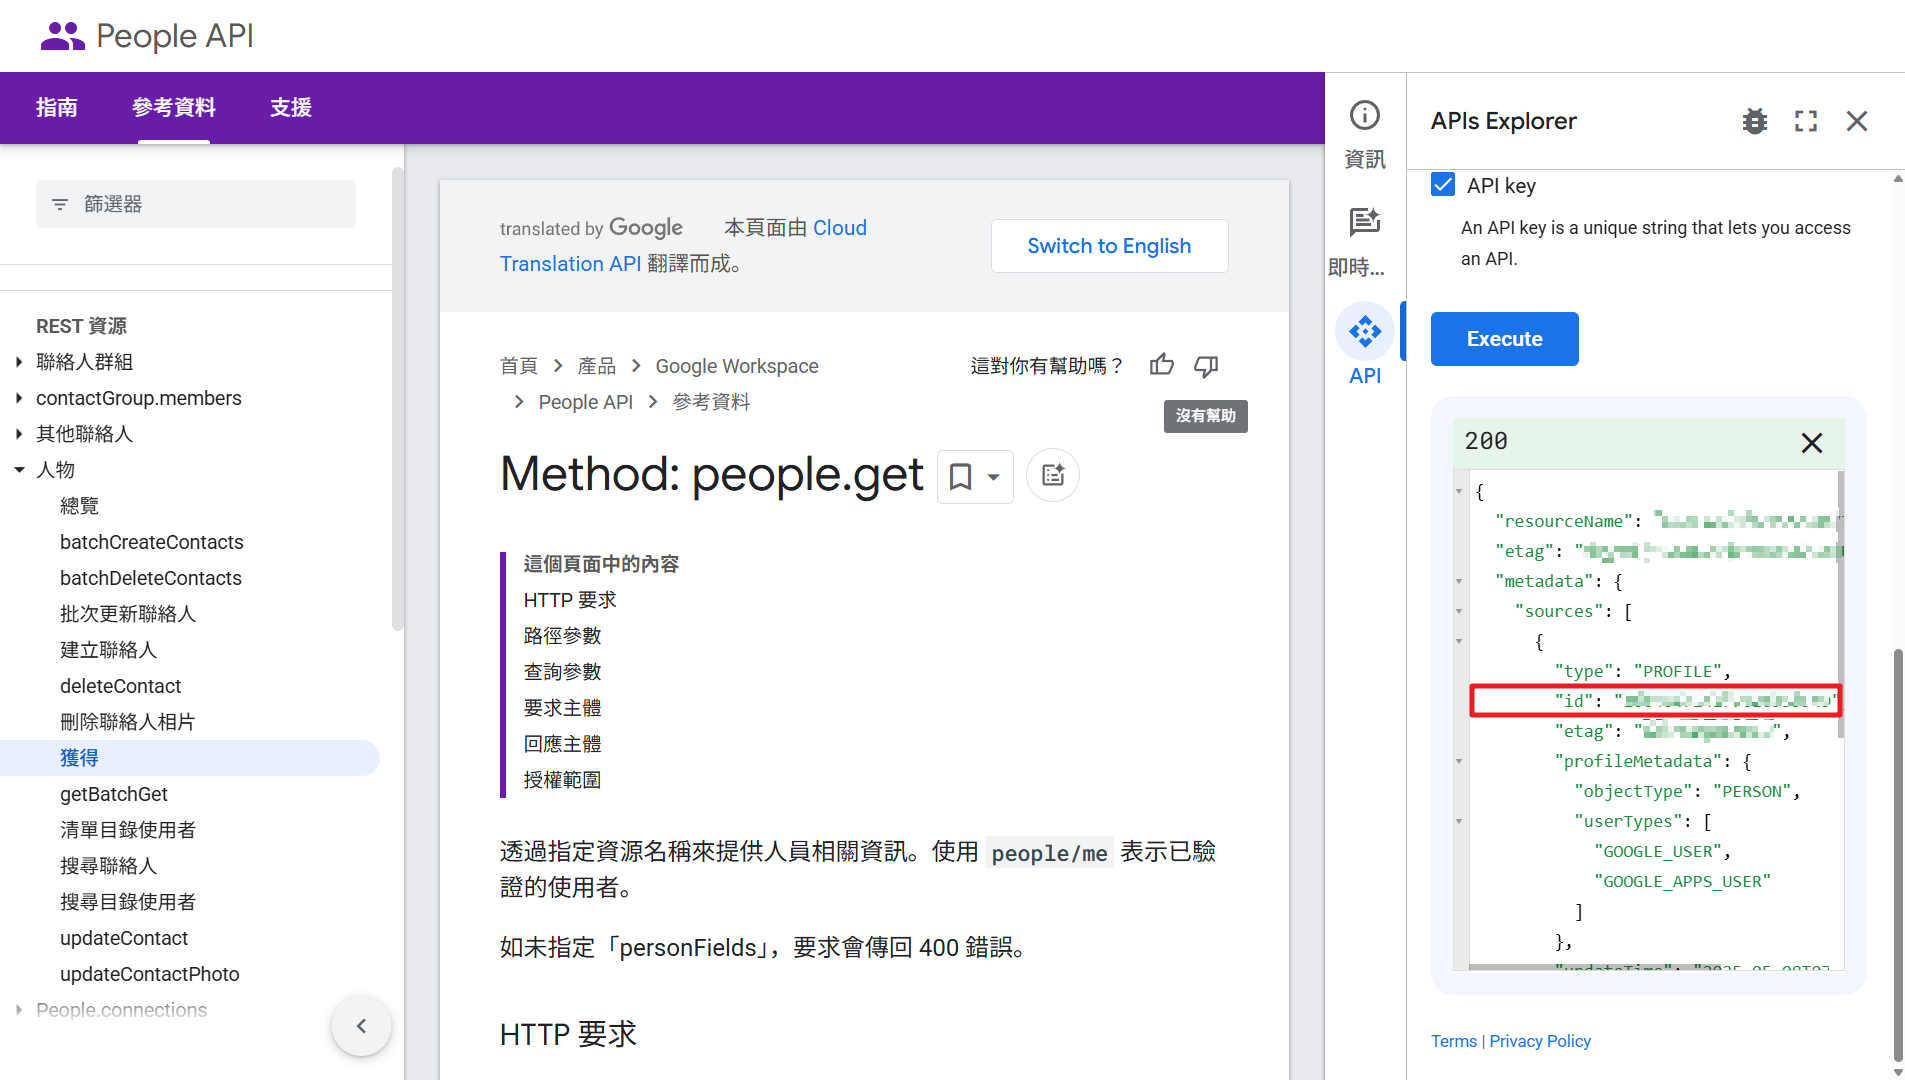Click the APIs Explorer vertical scrollbar
The height and width of the screenshot is (1080, 1905).
point(1898,855)
